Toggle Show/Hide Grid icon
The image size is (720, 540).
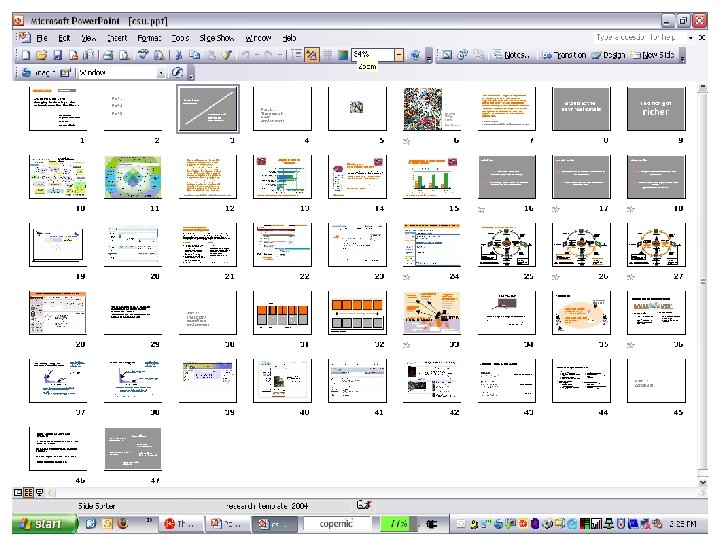327,55
